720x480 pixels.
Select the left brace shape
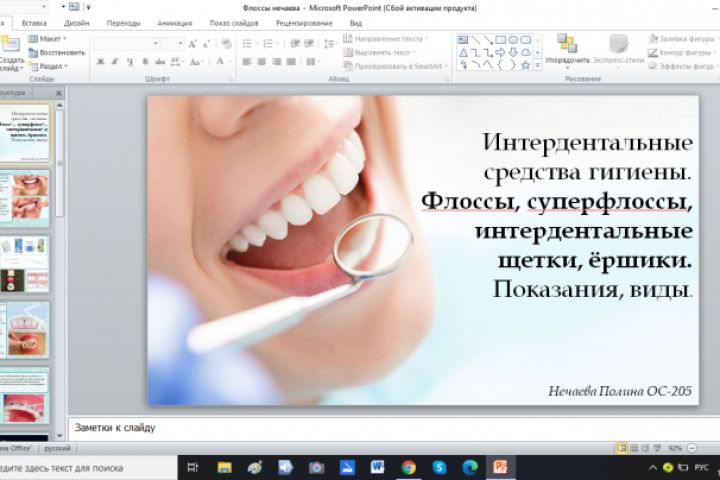[x=501, y=65]
